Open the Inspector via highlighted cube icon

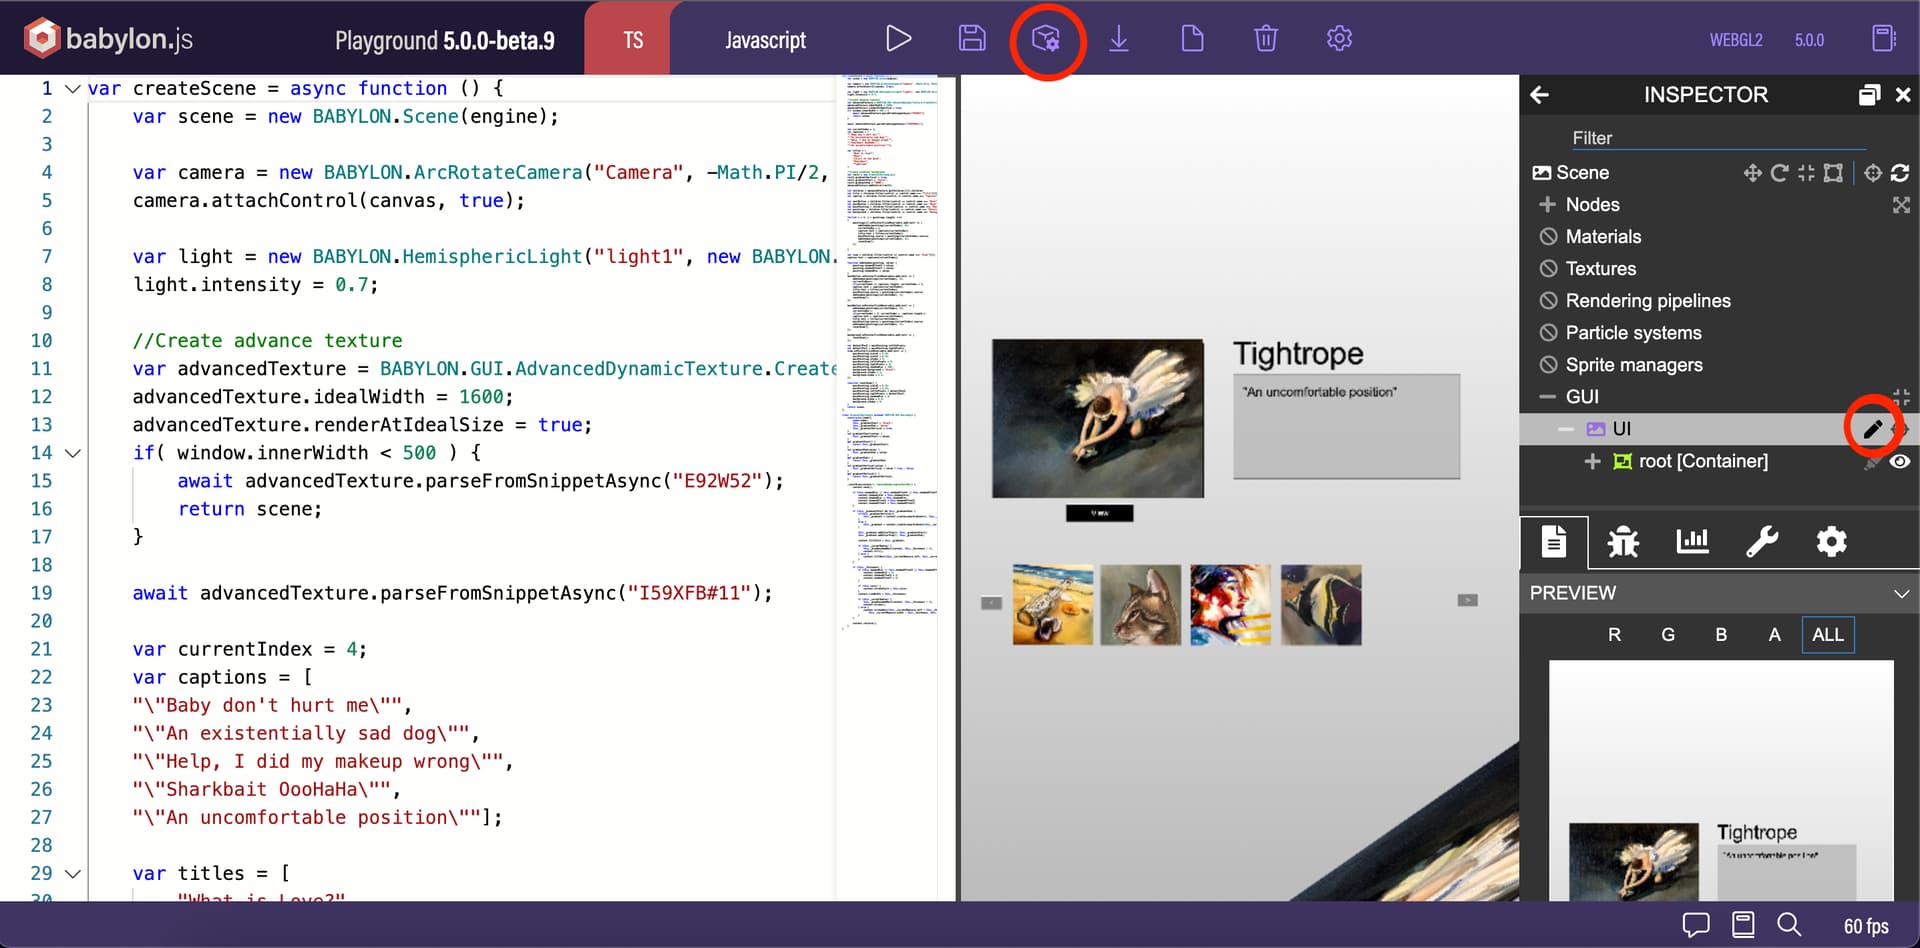(1046, 38)
